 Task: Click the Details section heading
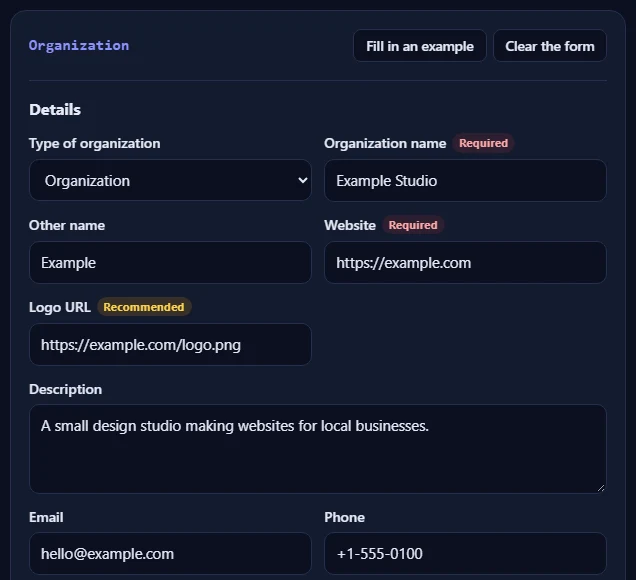(55, 110)
